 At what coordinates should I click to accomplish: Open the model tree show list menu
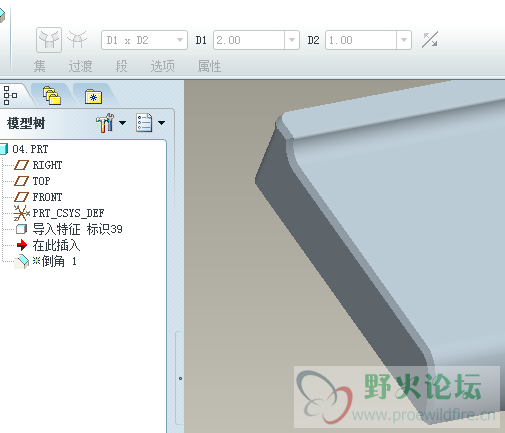(x=150, y=123)
